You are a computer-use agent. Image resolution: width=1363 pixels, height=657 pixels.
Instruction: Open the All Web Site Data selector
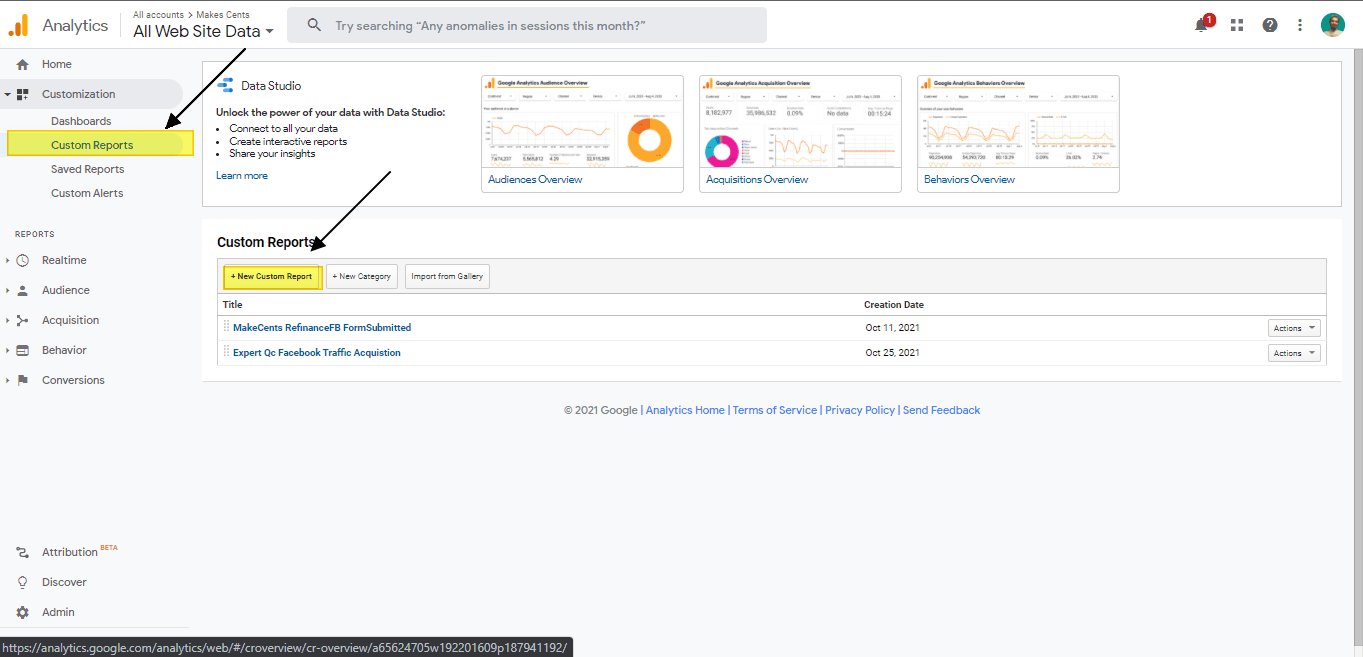click(x=203, y=31)
